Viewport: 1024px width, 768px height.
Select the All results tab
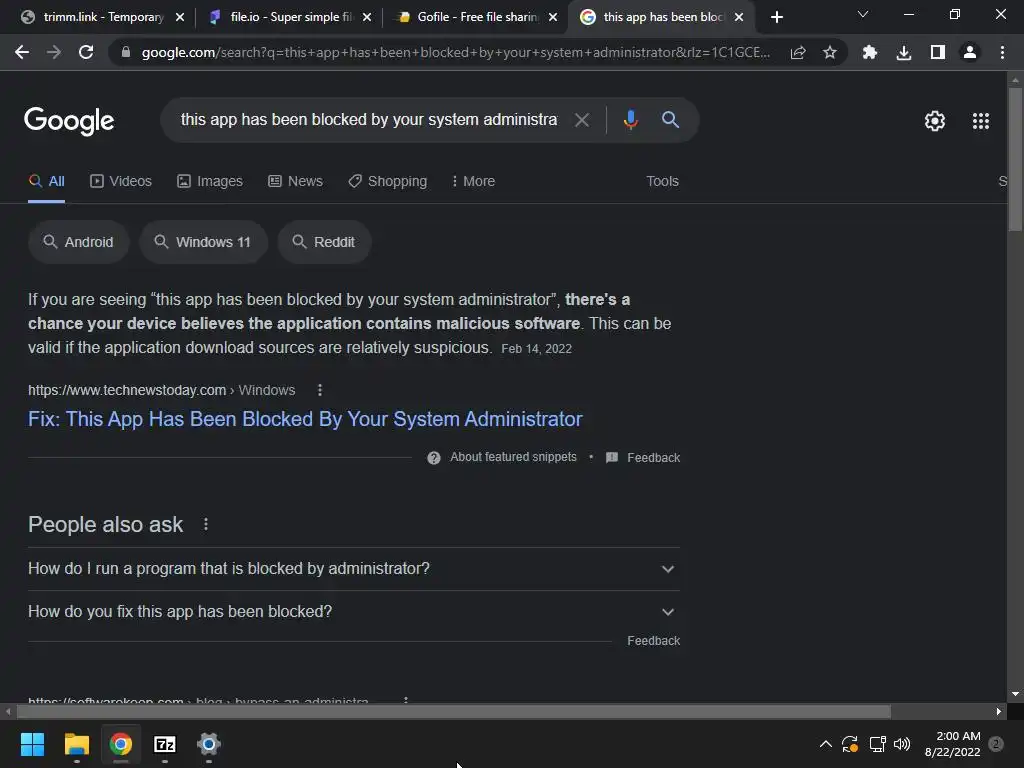[x=46, y=182]
